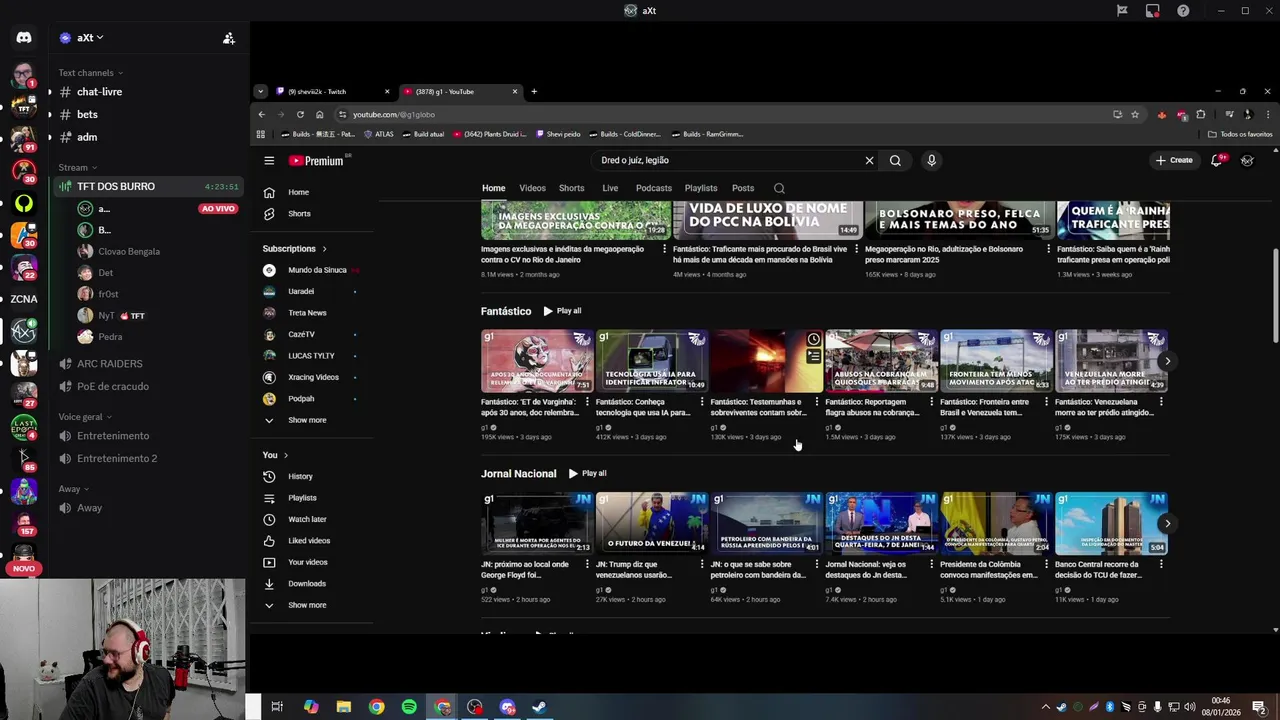Go back in Chrome browser
The height and width of the screenshot is (720, 1280).
click(262, 114)
